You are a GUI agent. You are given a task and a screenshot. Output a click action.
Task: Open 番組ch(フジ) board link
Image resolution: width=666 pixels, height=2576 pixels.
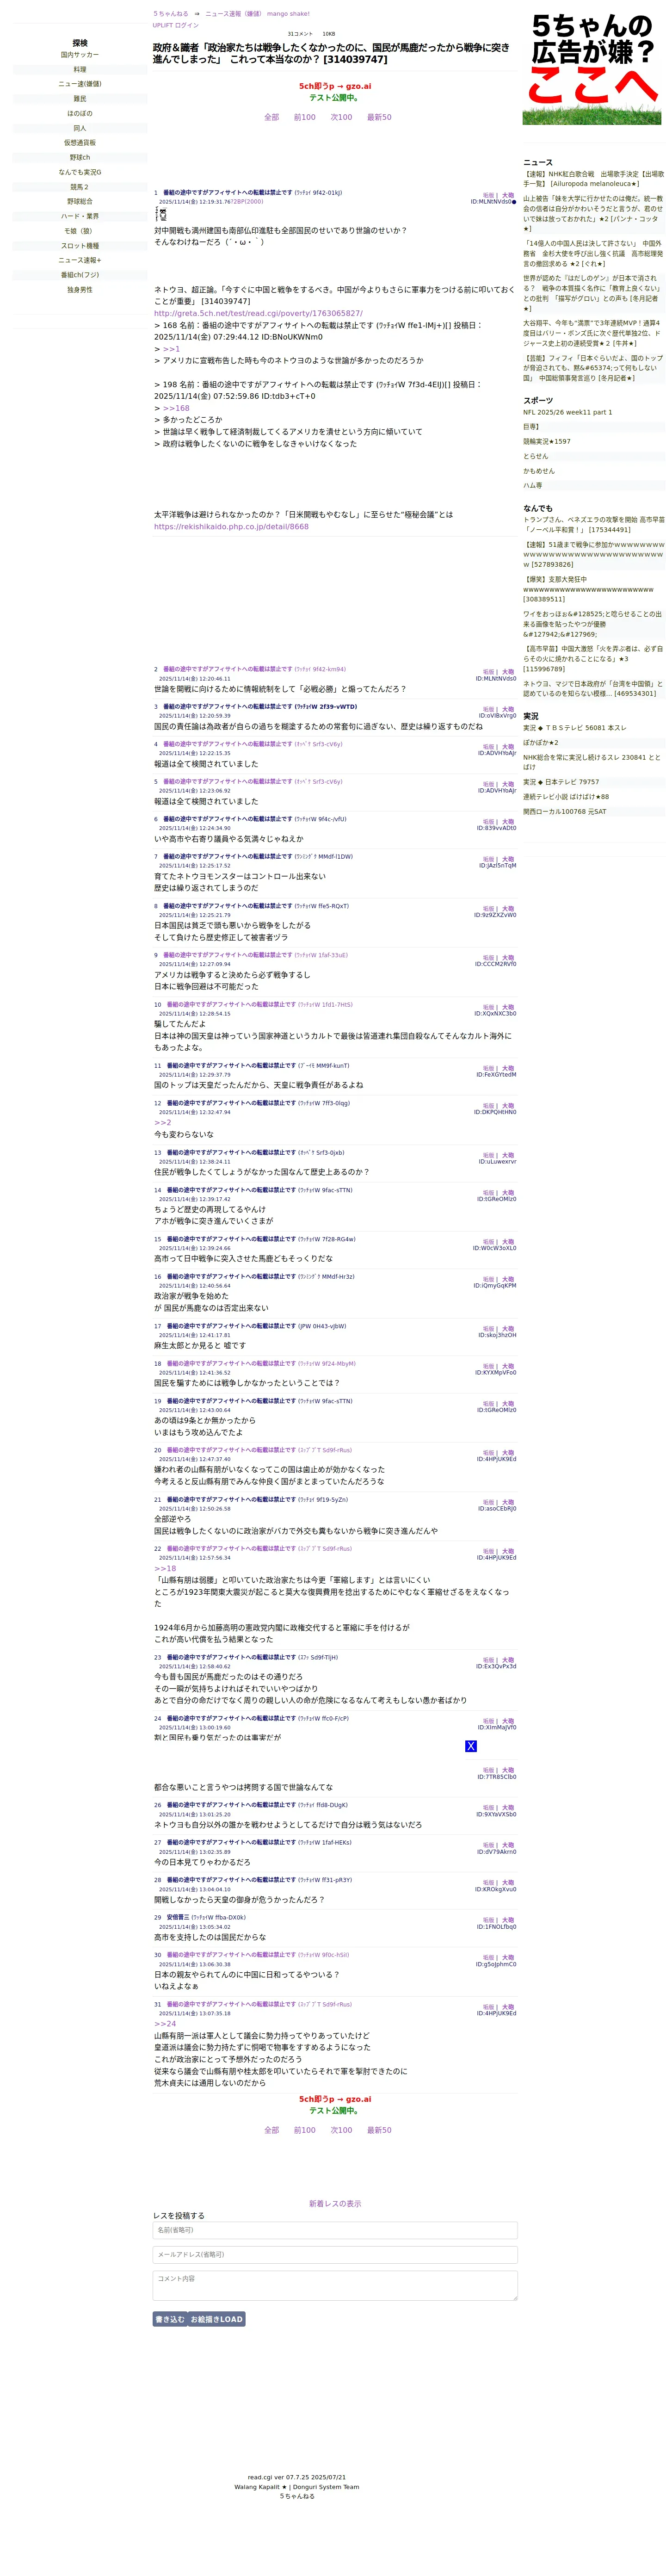[x=80, y=275]
